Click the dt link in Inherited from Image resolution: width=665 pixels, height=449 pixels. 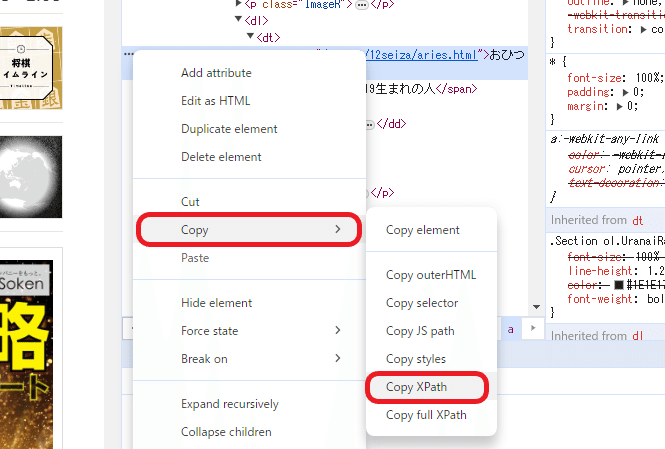[x=637, y=220]
